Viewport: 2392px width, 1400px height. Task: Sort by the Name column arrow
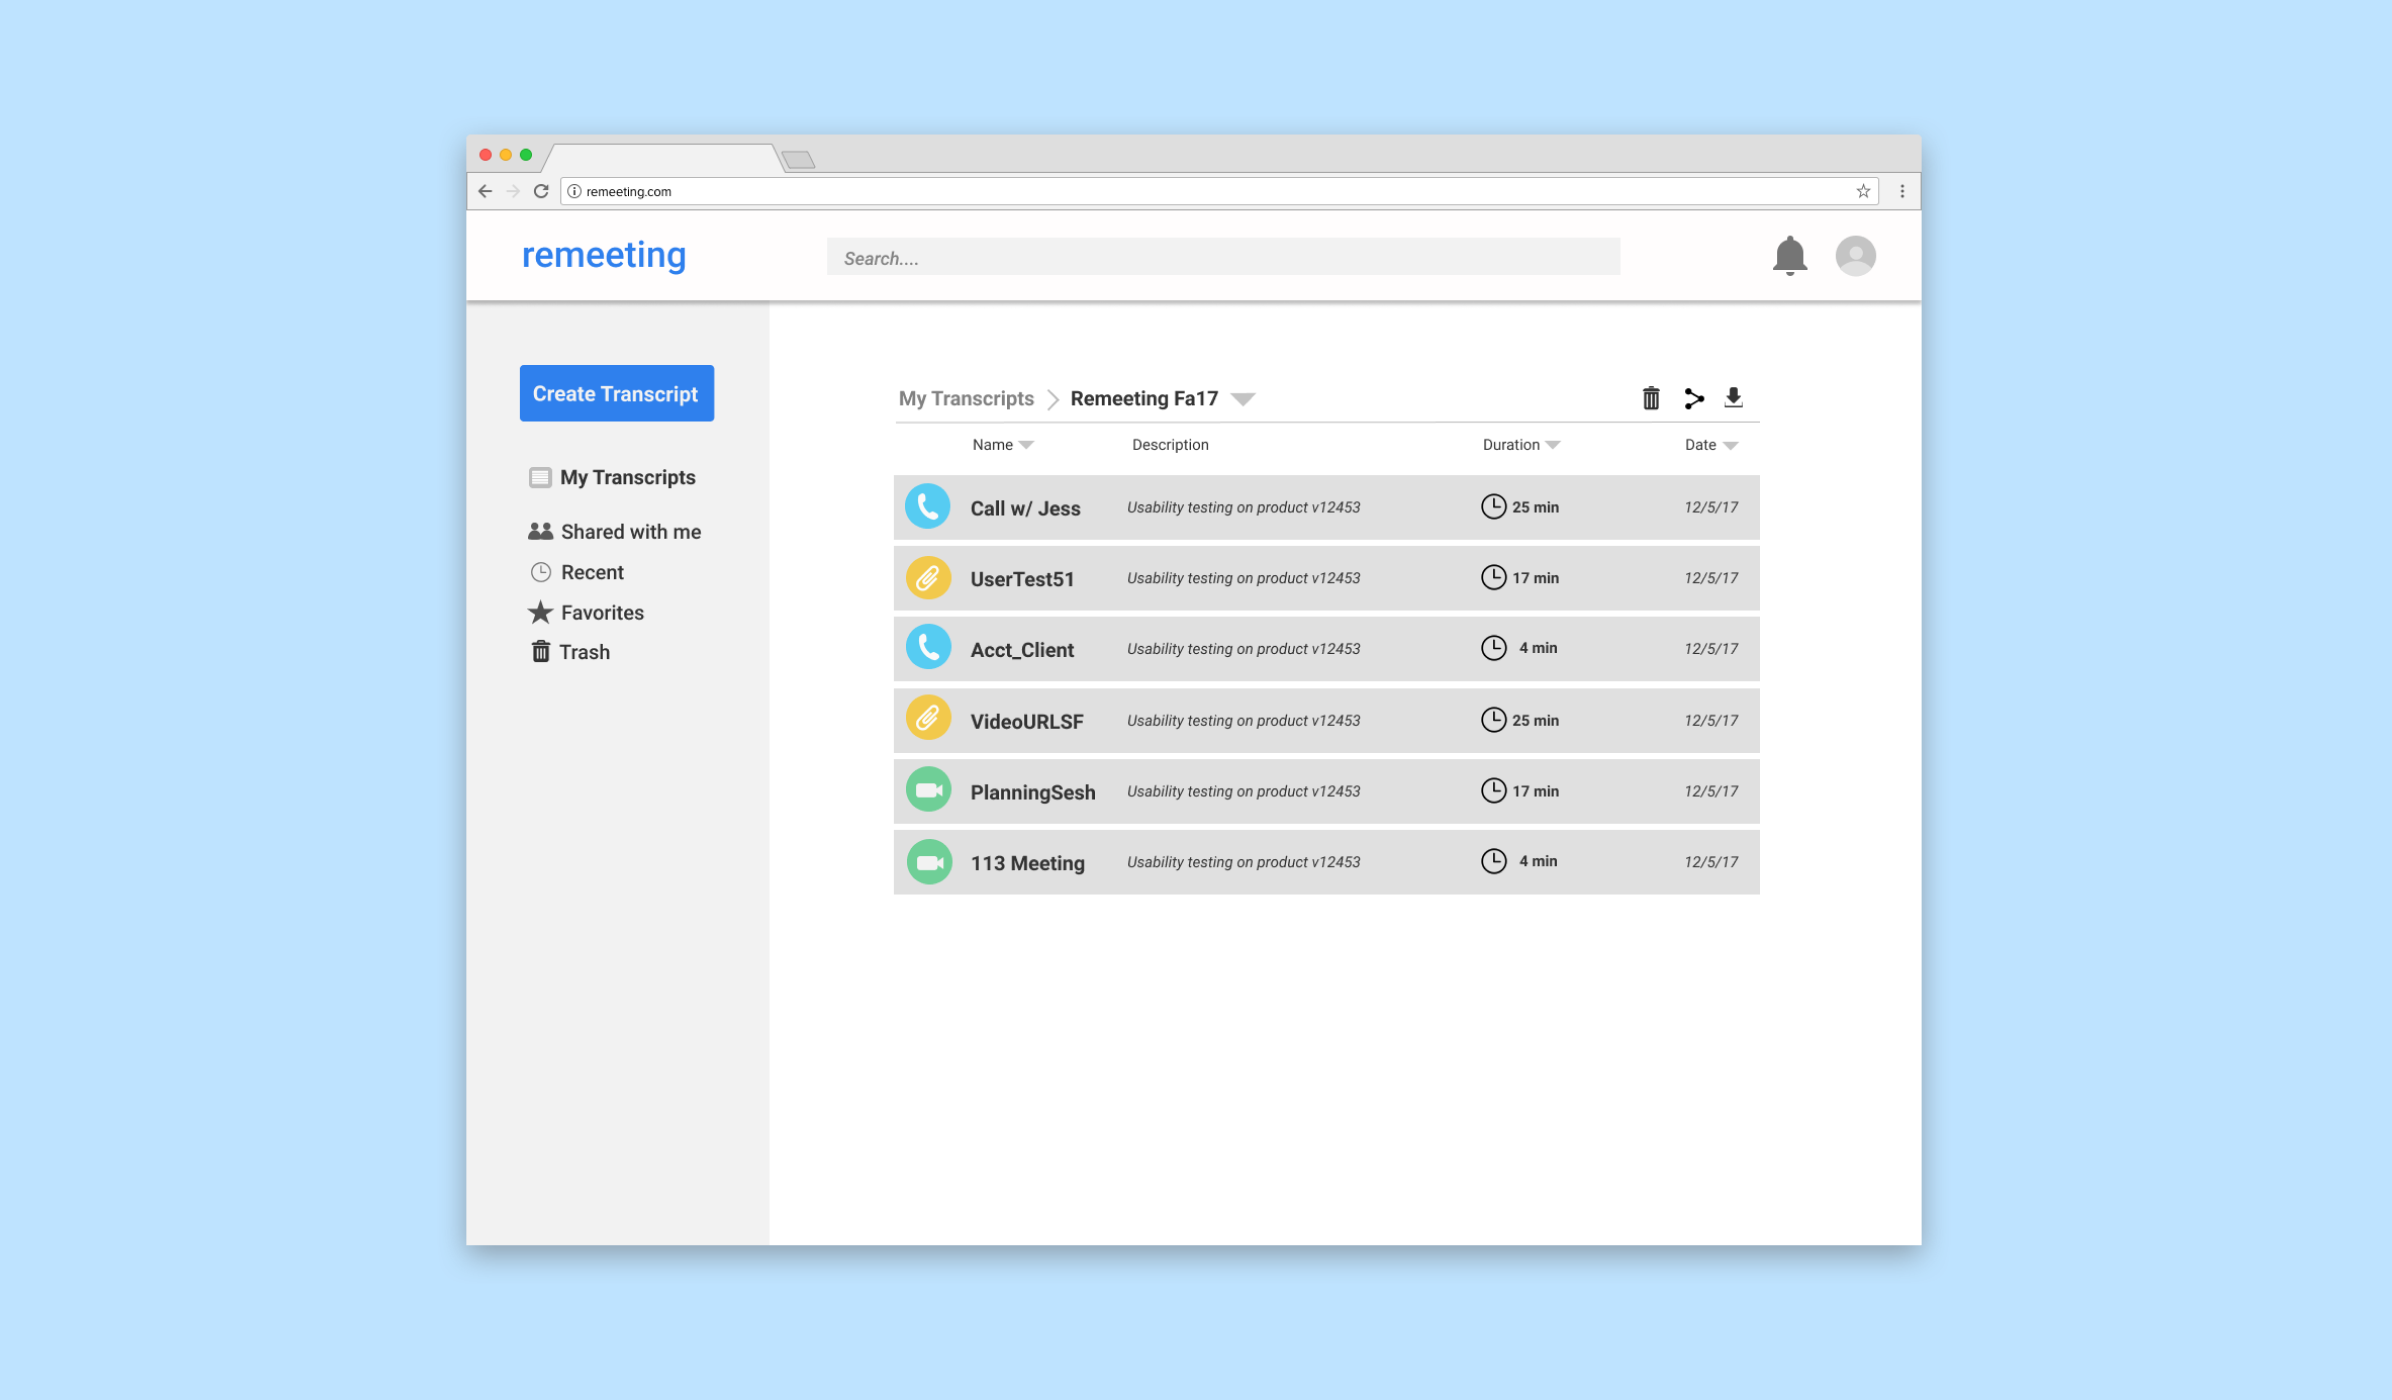1026,445
